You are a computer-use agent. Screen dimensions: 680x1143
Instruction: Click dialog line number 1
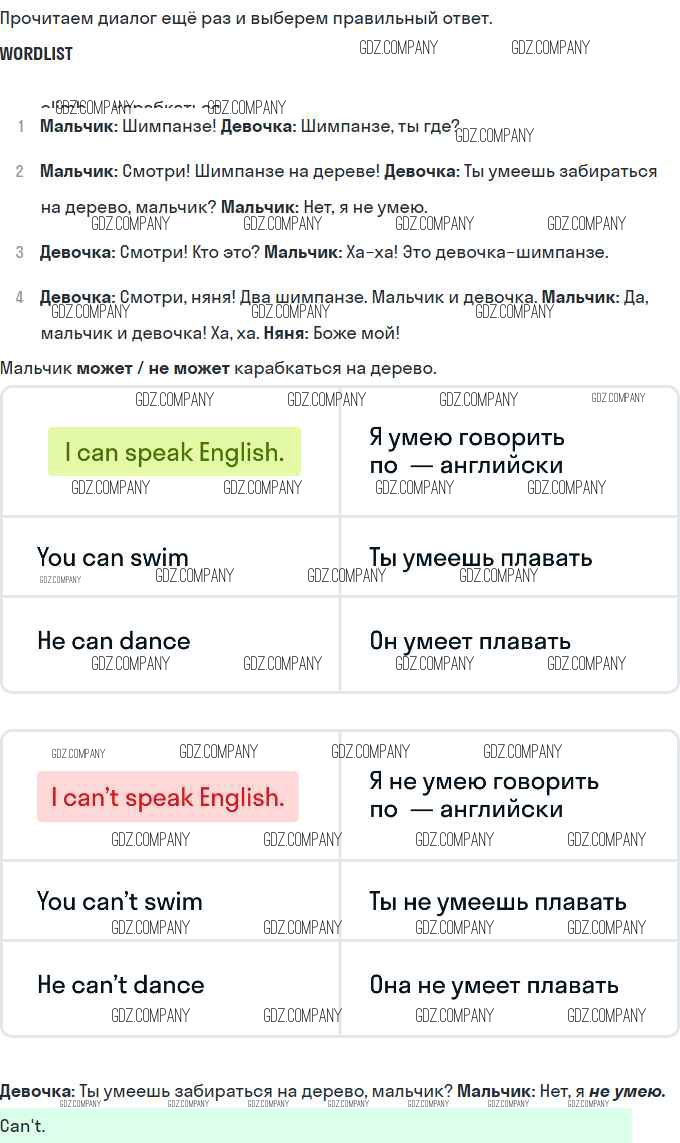click(20, 127)
